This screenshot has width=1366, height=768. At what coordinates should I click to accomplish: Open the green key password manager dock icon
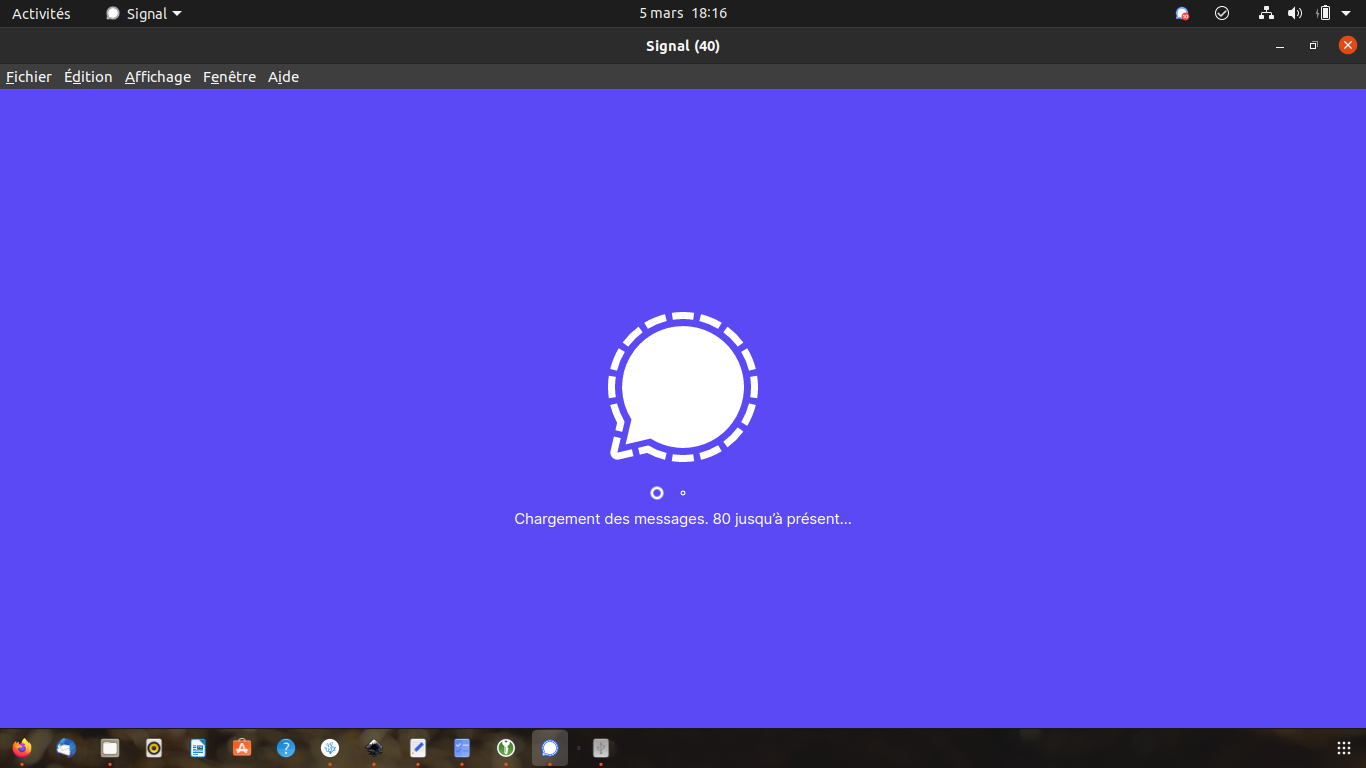pyautogui.click(x=506, y=747)
